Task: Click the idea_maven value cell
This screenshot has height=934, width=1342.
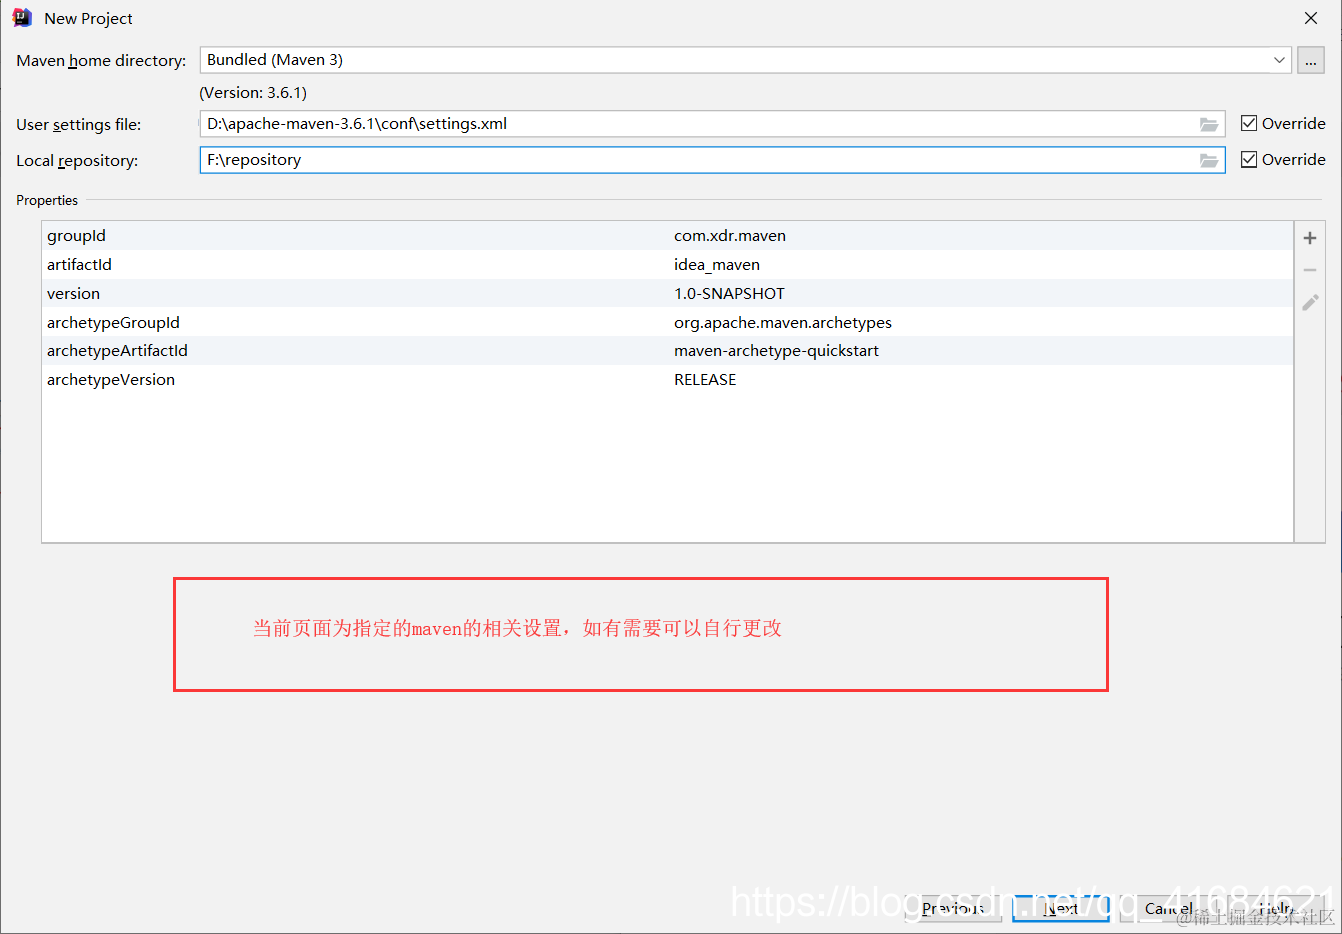Action: [x=717, y=265]
